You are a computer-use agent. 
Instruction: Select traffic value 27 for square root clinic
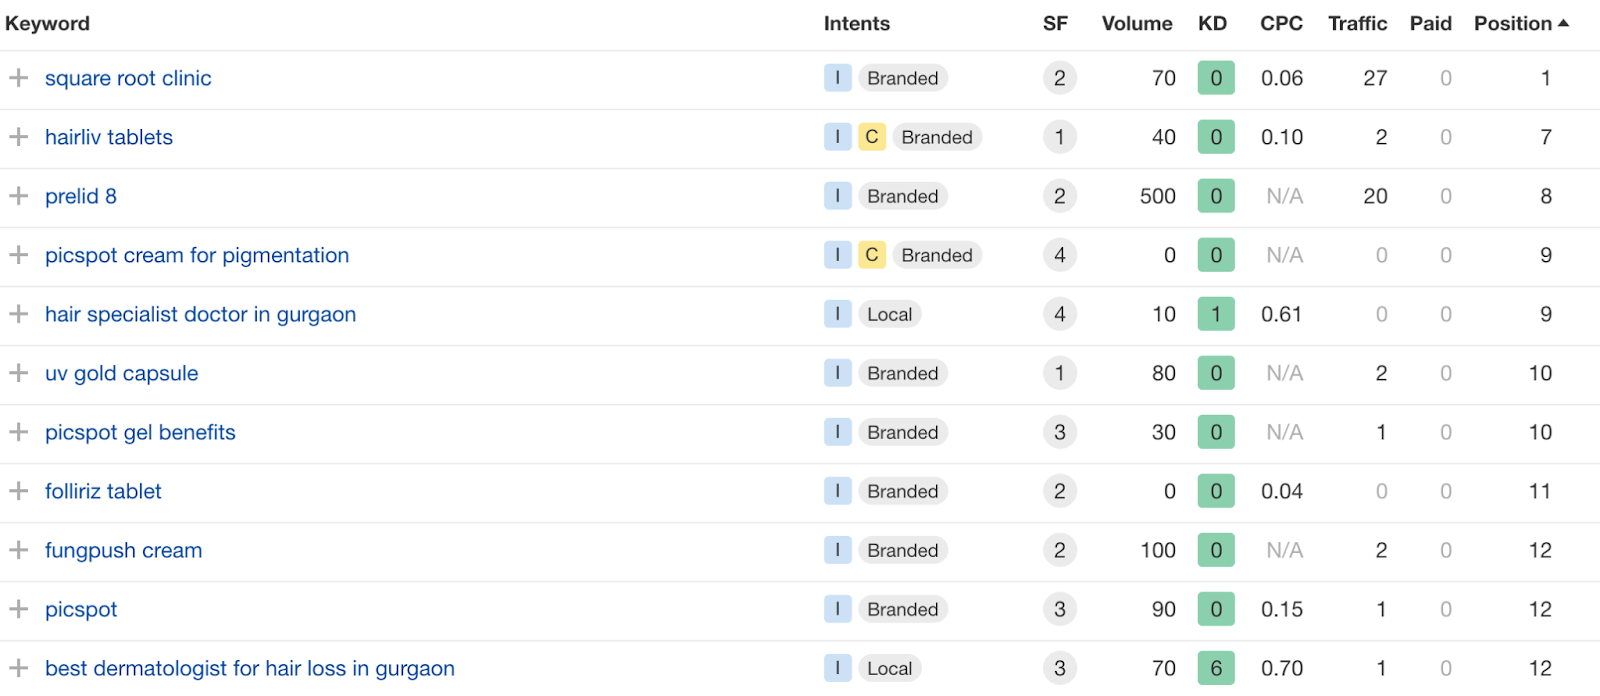1375,78
